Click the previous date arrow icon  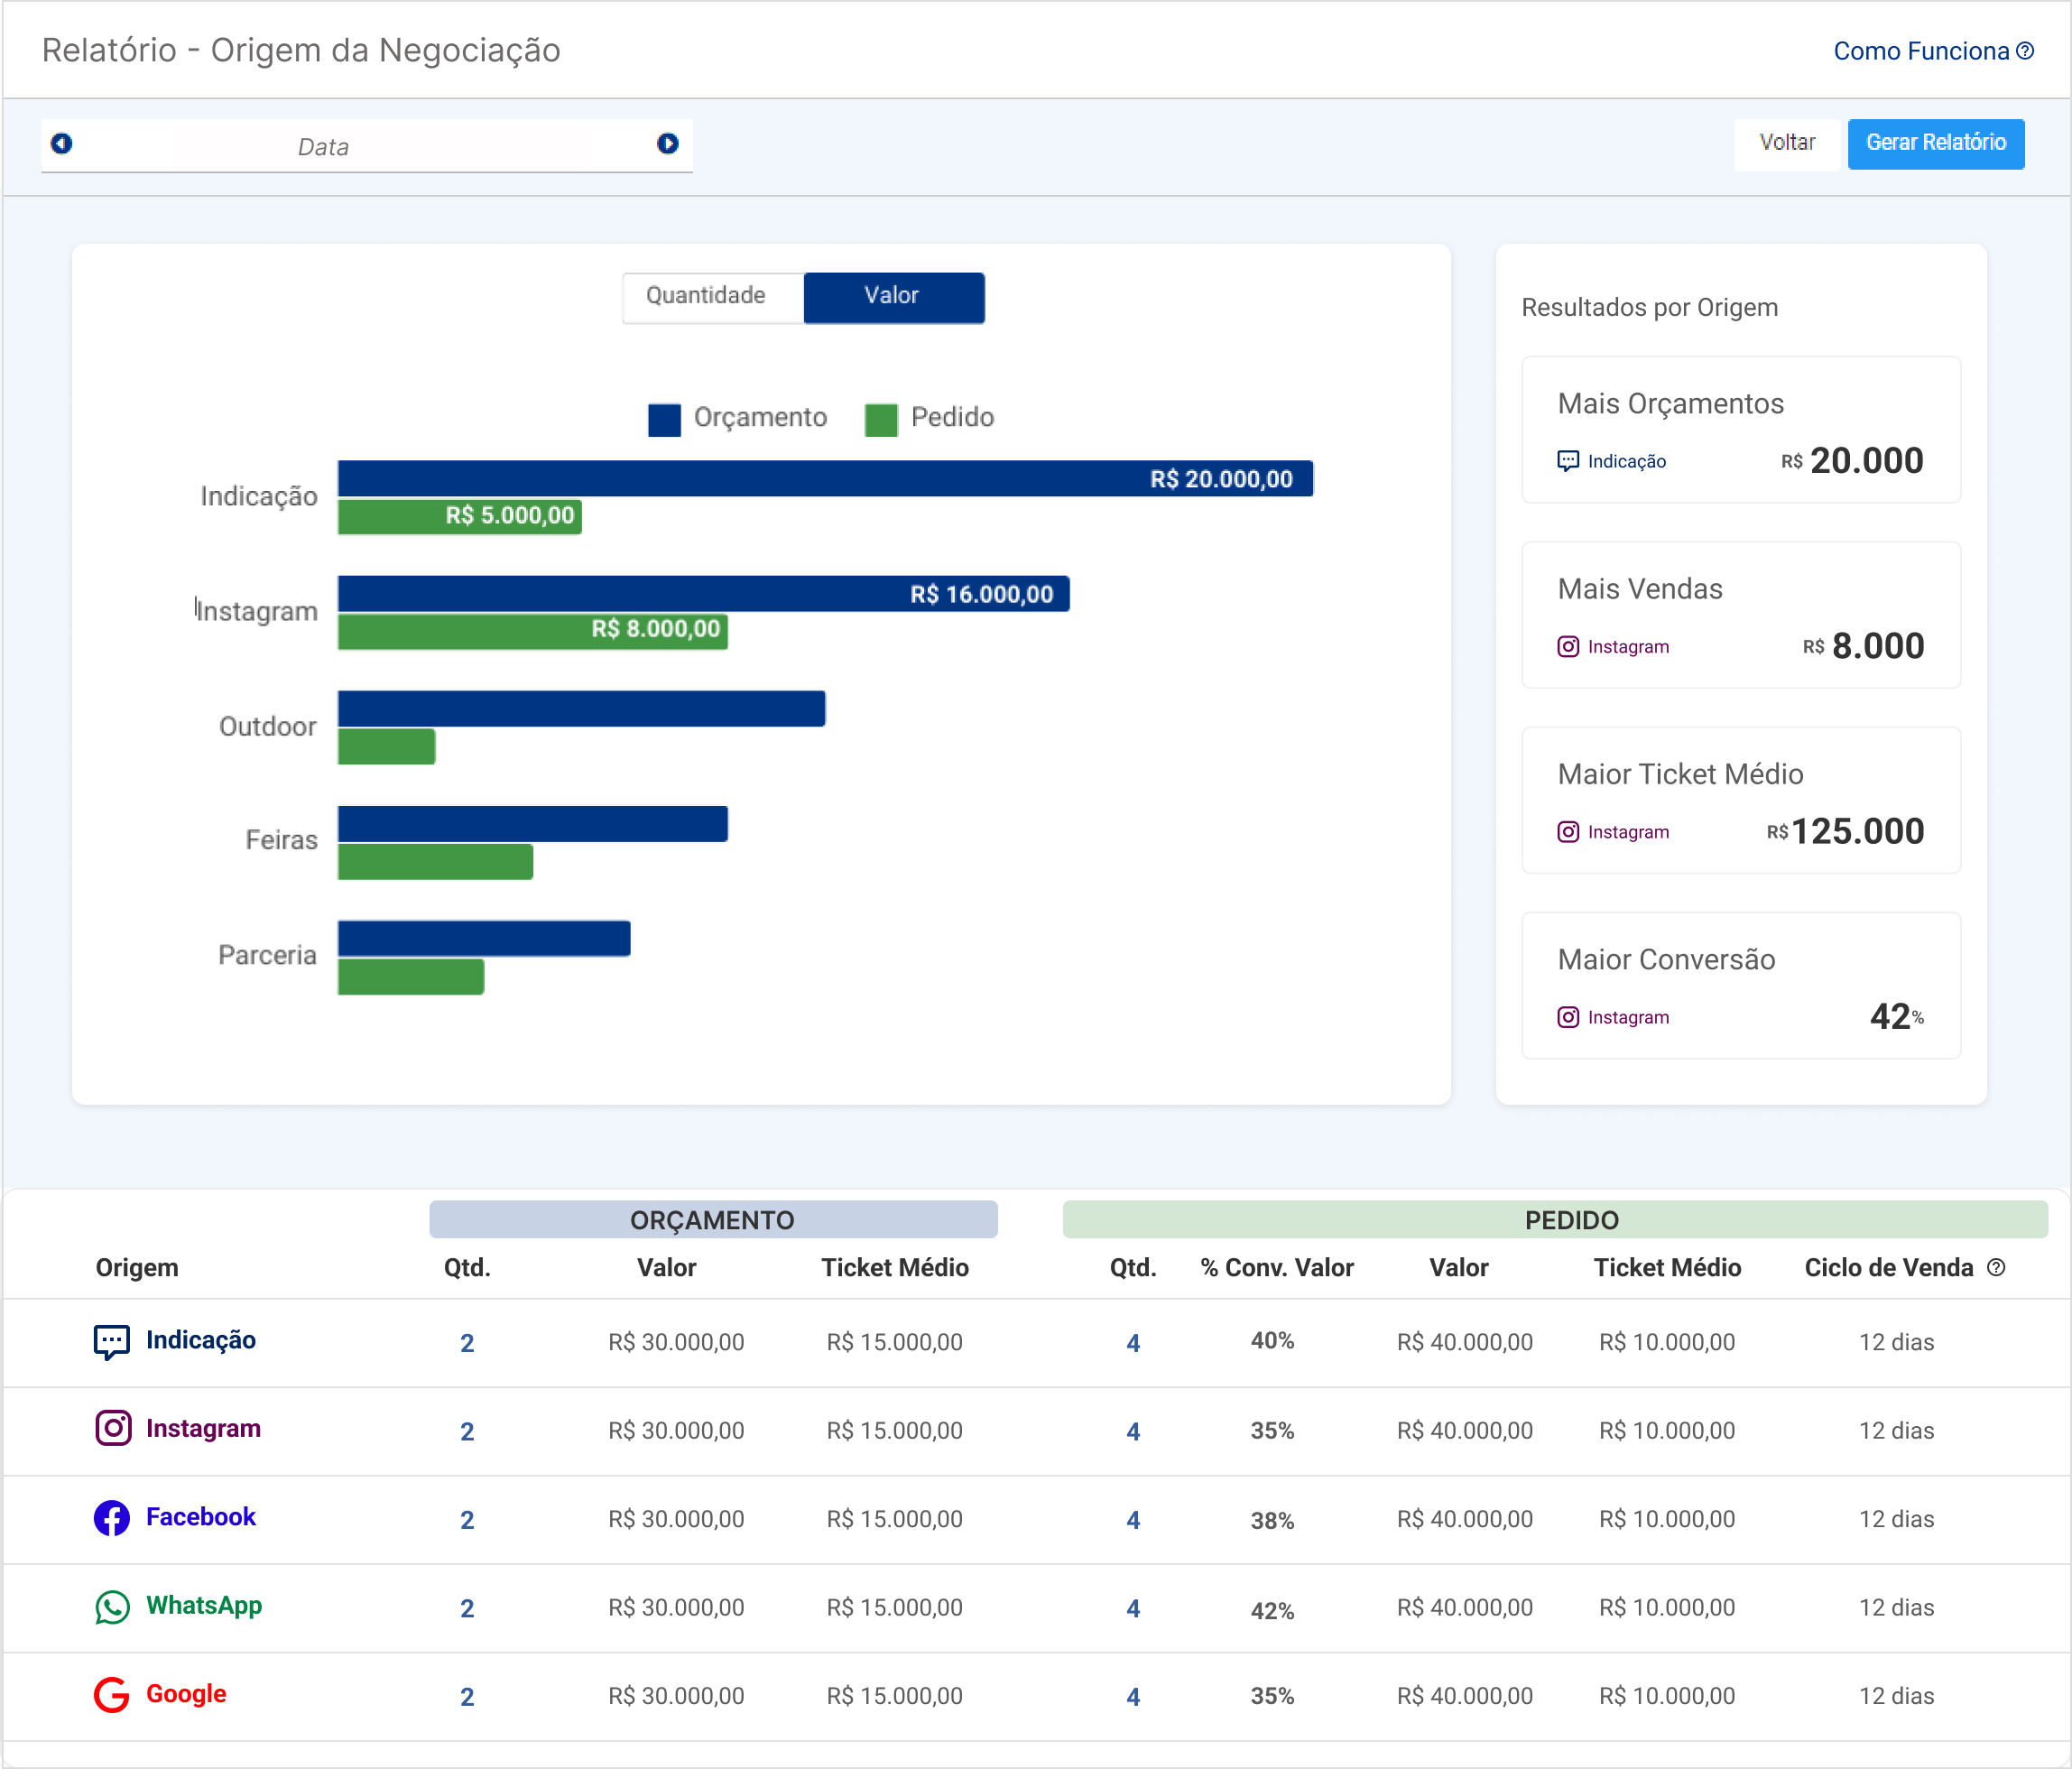[62, 144]
